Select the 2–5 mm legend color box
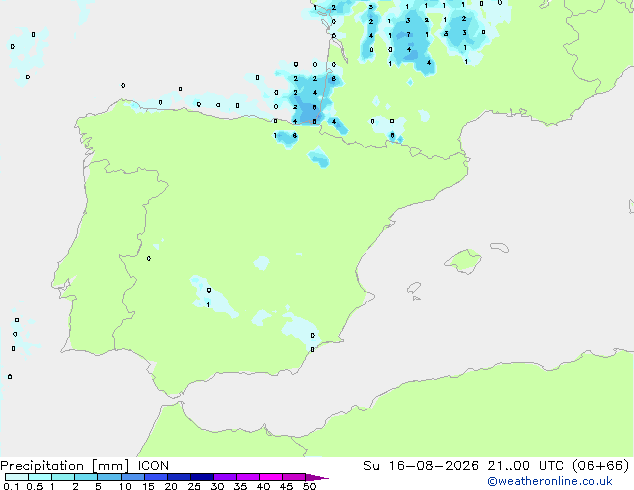Image resolution: width=634 pixels, height=490 pixels. pos(86,477)
